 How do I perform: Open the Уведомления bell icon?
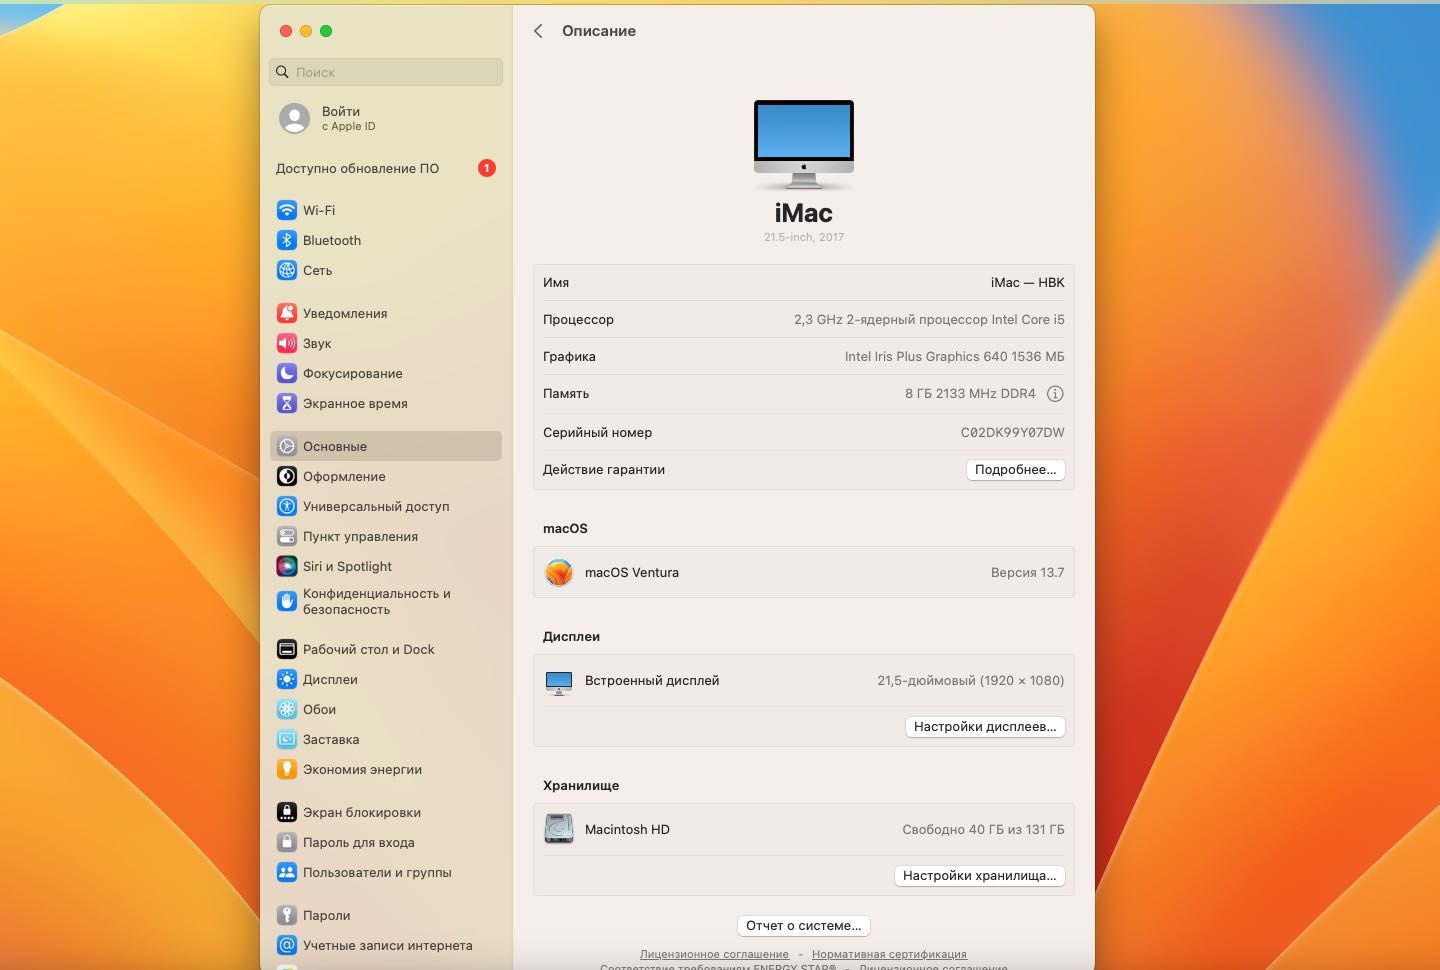point(287,313)
